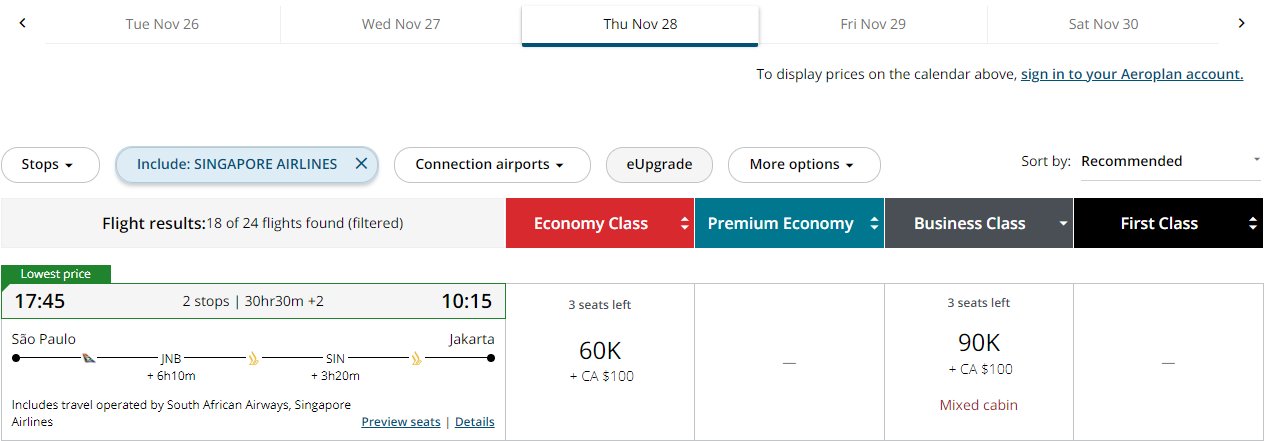1265x441 pixels.
Task: Click Singapore Airlines icon after SIN stop
Action: point(417,357)
